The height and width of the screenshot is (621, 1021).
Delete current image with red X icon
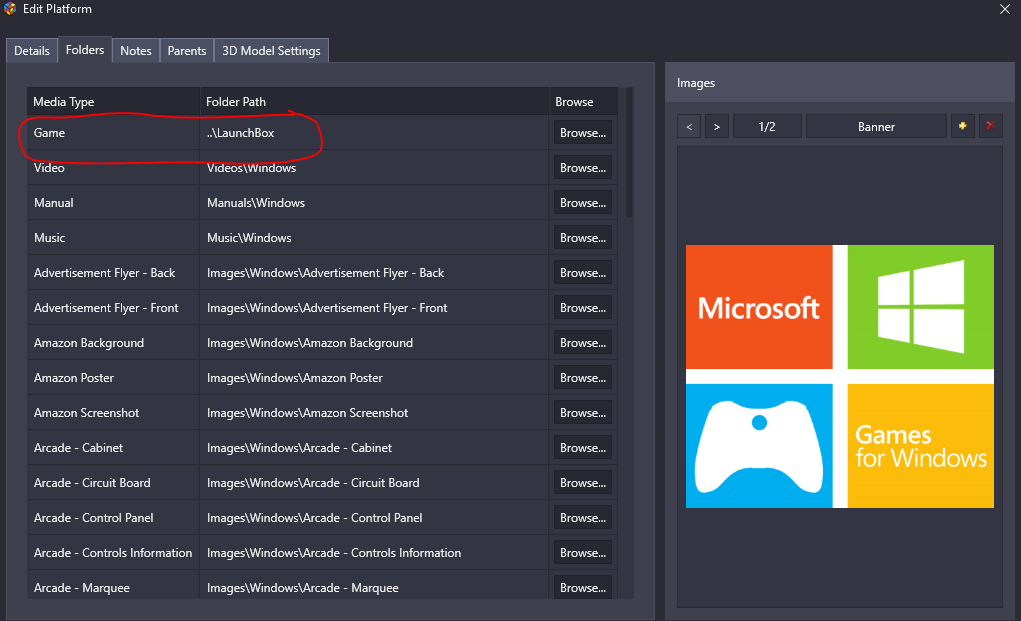point(990,126)
